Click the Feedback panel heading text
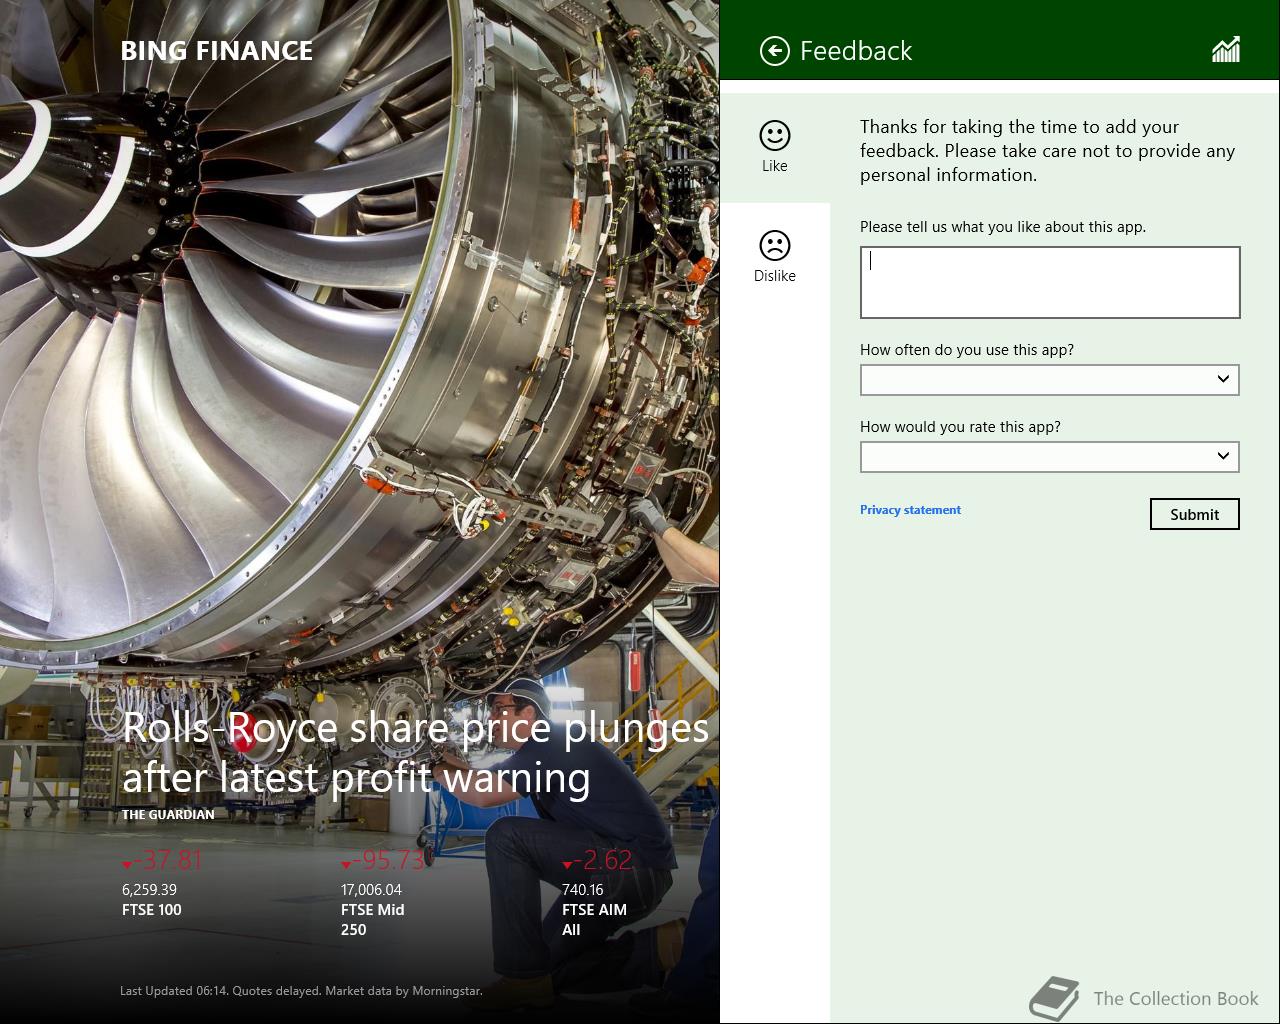The image size is (1280, 1024). (x=856, y=51)
